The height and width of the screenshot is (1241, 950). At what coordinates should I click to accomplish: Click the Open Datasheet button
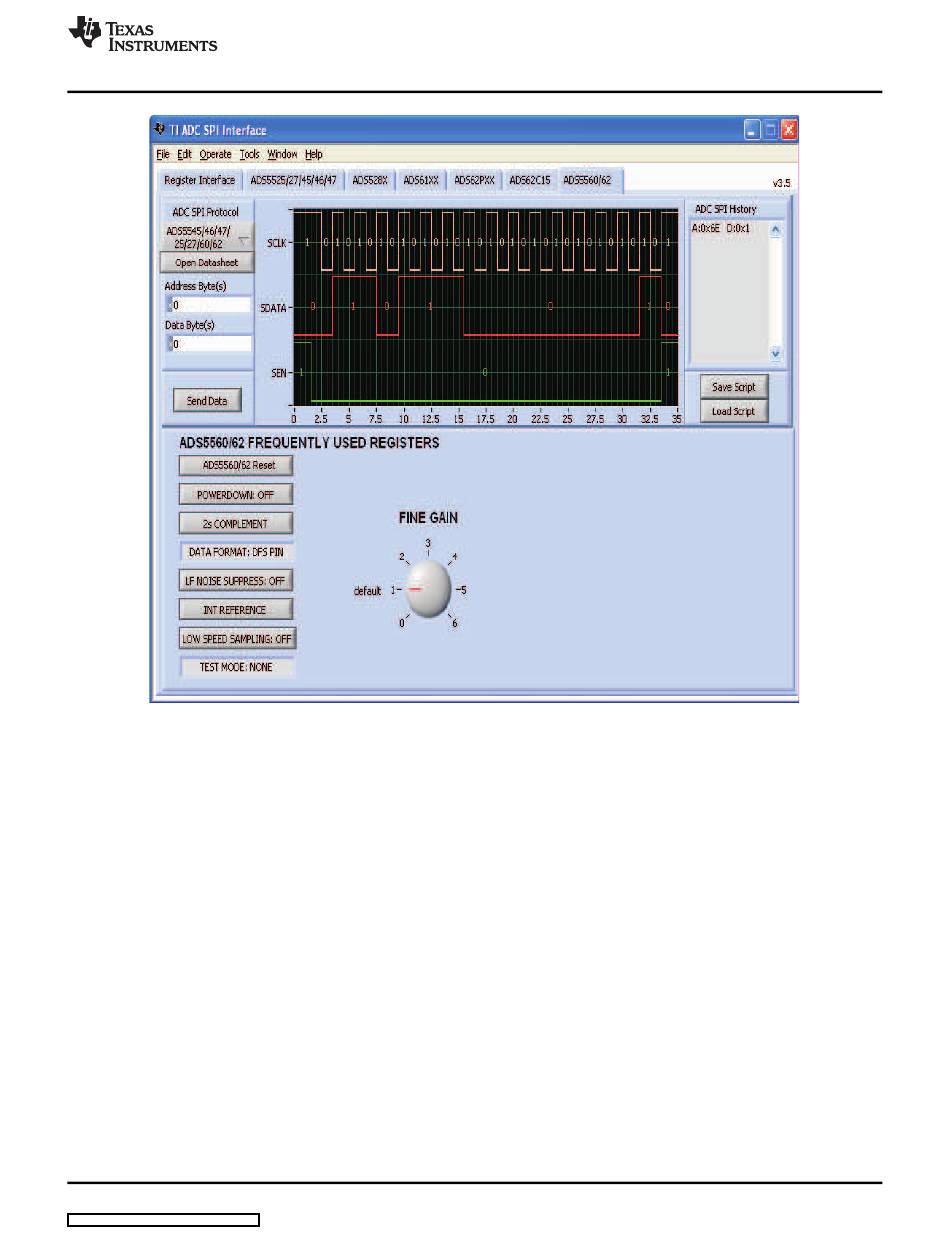207,263
